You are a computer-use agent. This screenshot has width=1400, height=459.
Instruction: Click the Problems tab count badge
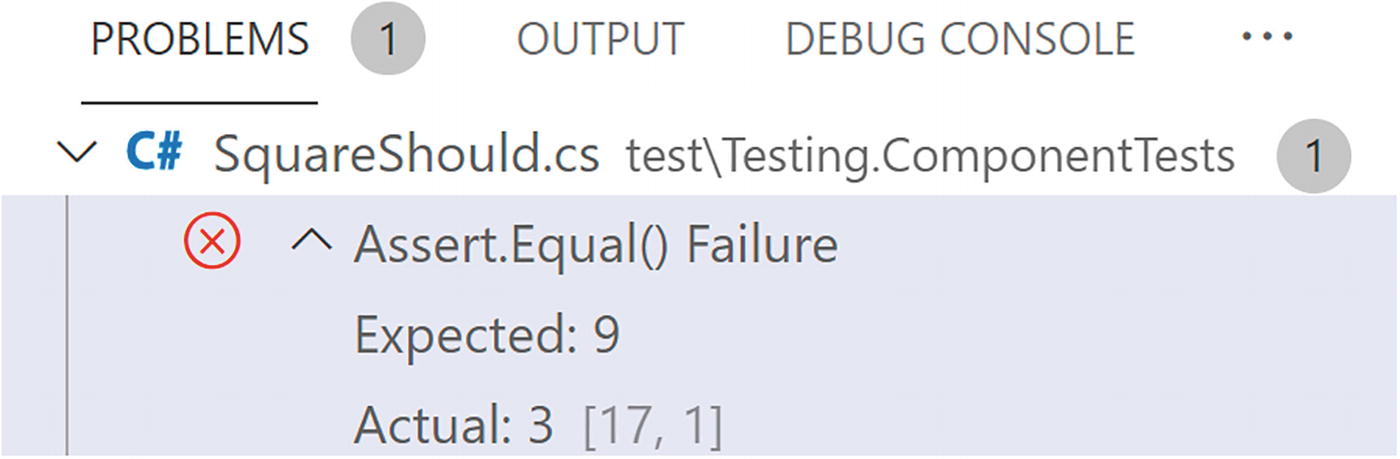tap(388, 40)
